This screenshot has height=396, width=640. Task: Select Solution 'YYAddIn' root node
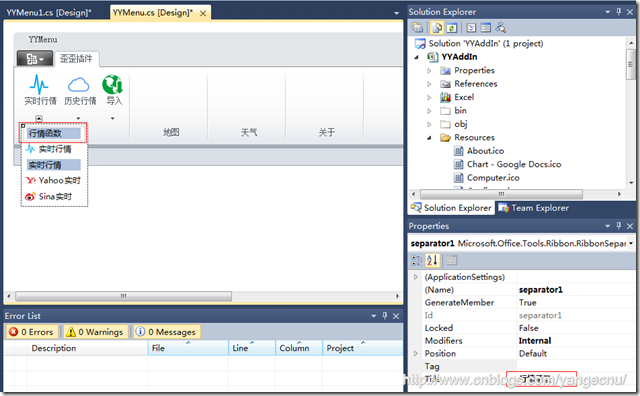coord(486,43)
